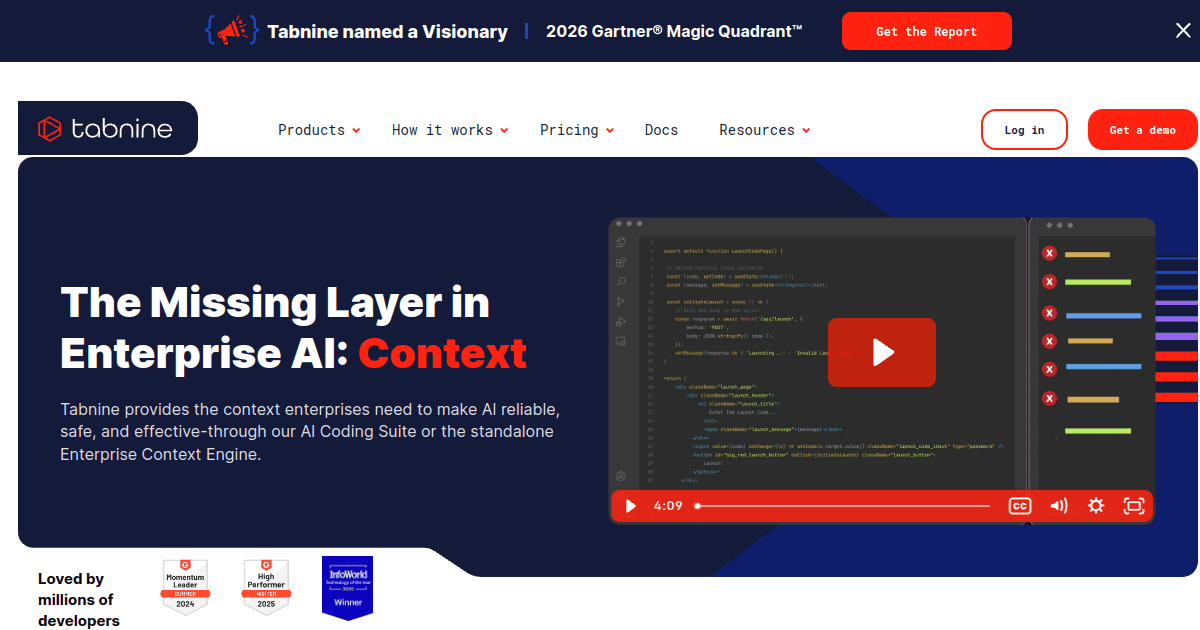The image size is (1200, 630).
Task: Open the Resources menu
Action: point(765,130)
